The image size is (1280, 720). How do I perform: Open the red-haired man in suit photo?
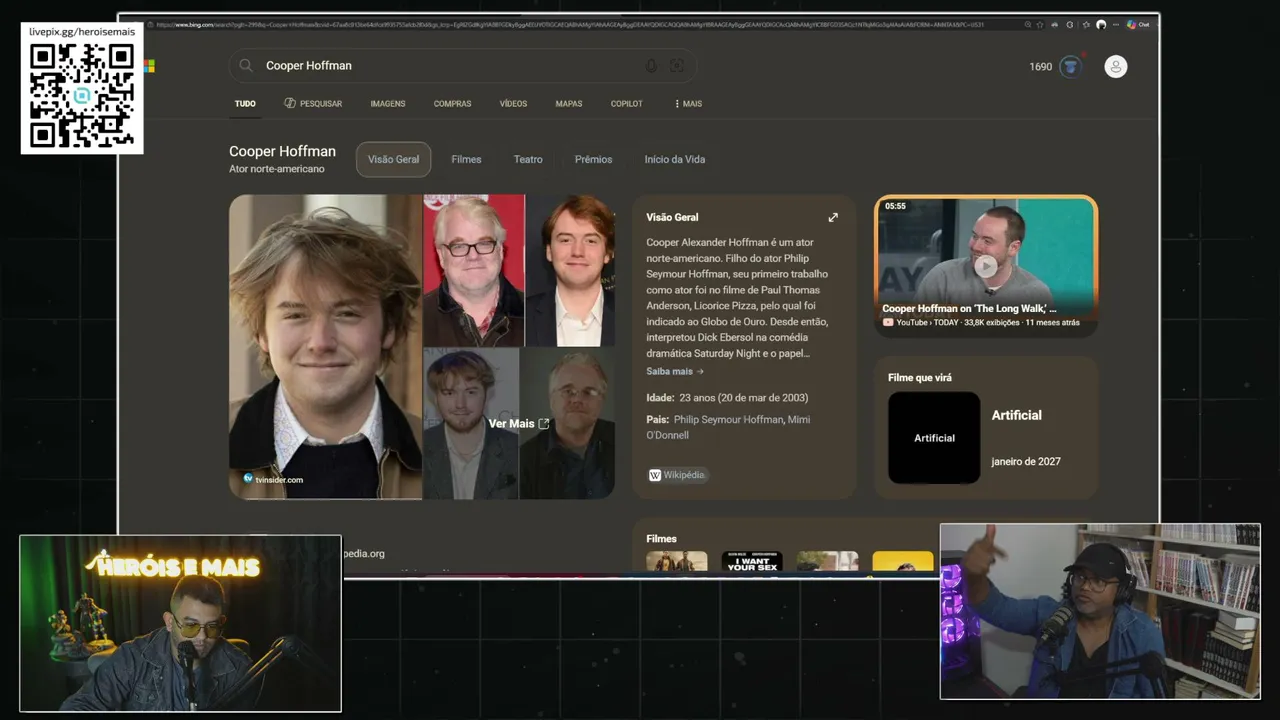(x=570, y=270)
